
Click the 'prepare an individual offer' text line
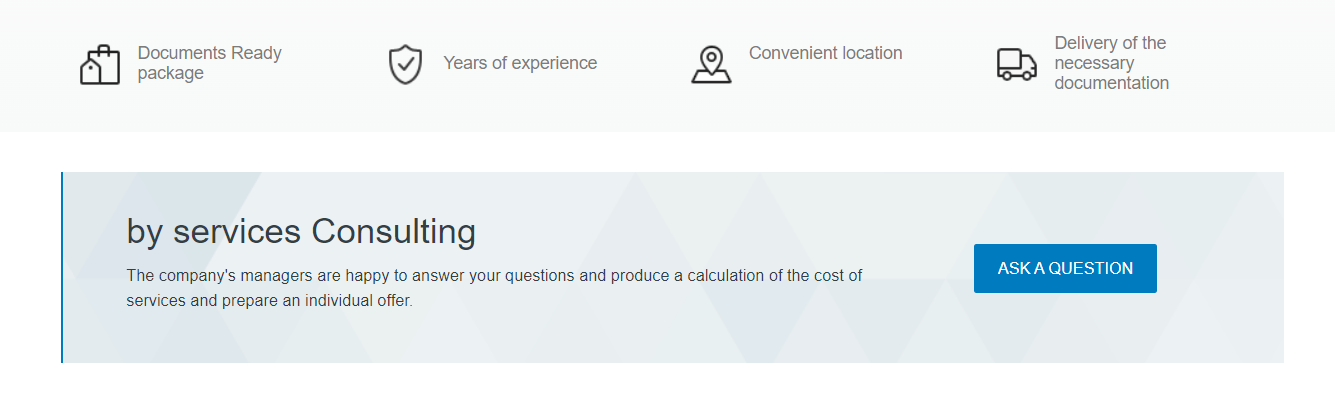coord(300,300)
